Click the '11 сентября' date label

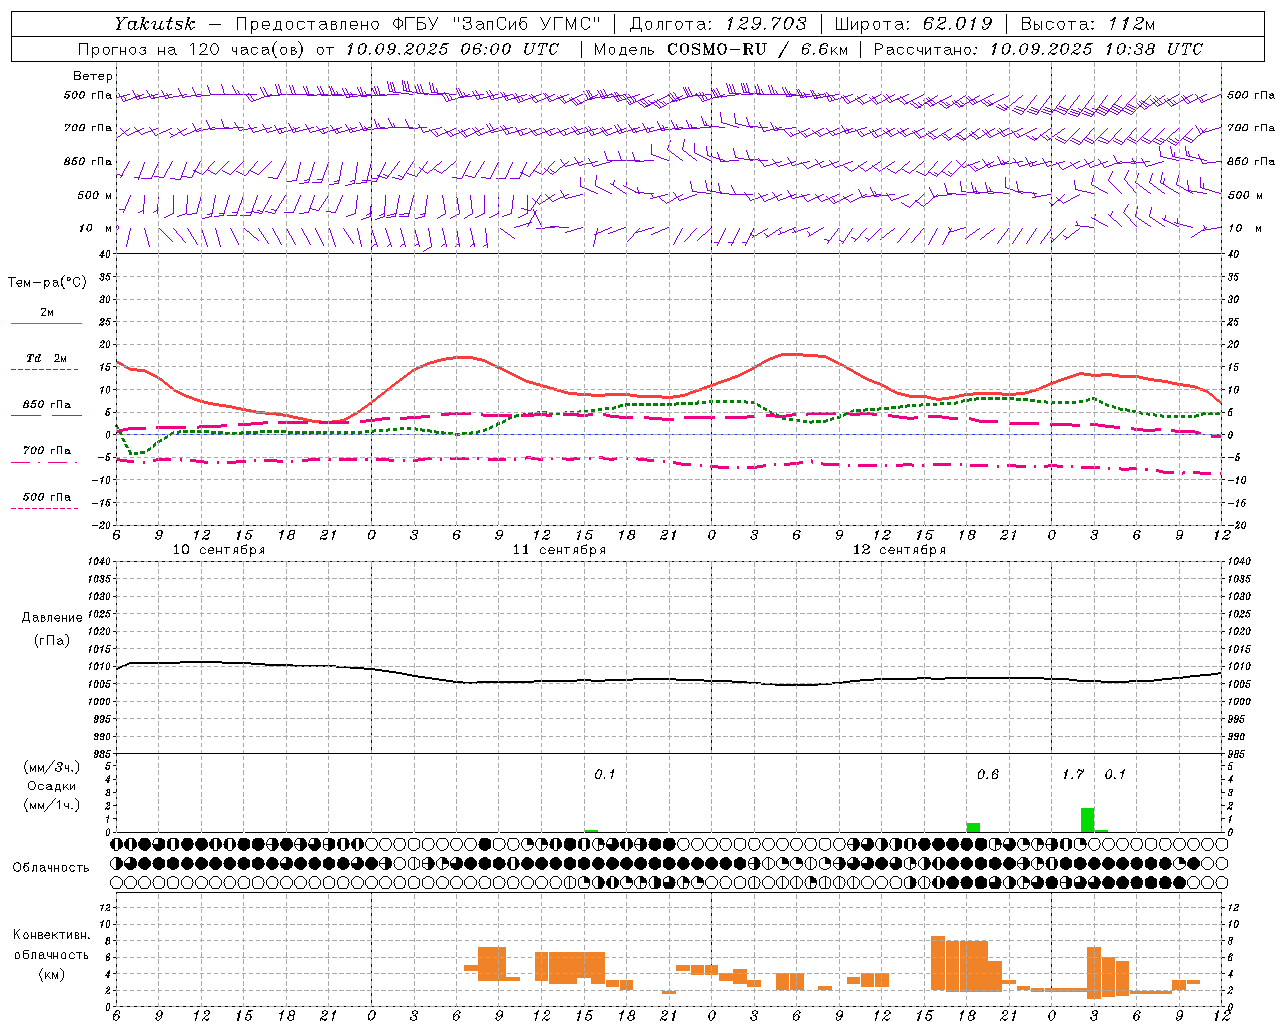(x=559, y=550)
